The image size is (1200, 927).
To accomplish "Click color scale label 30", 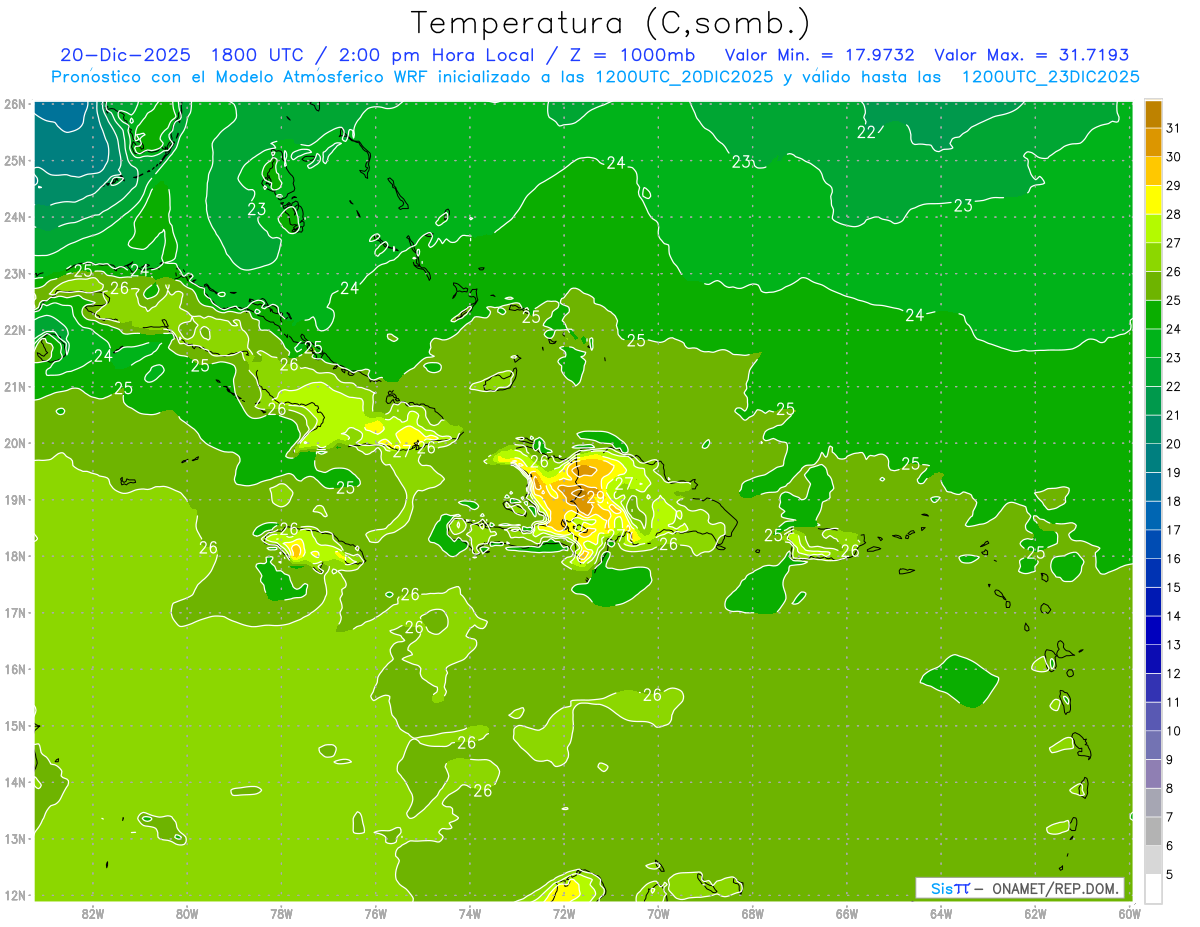I will point(1173,157).
